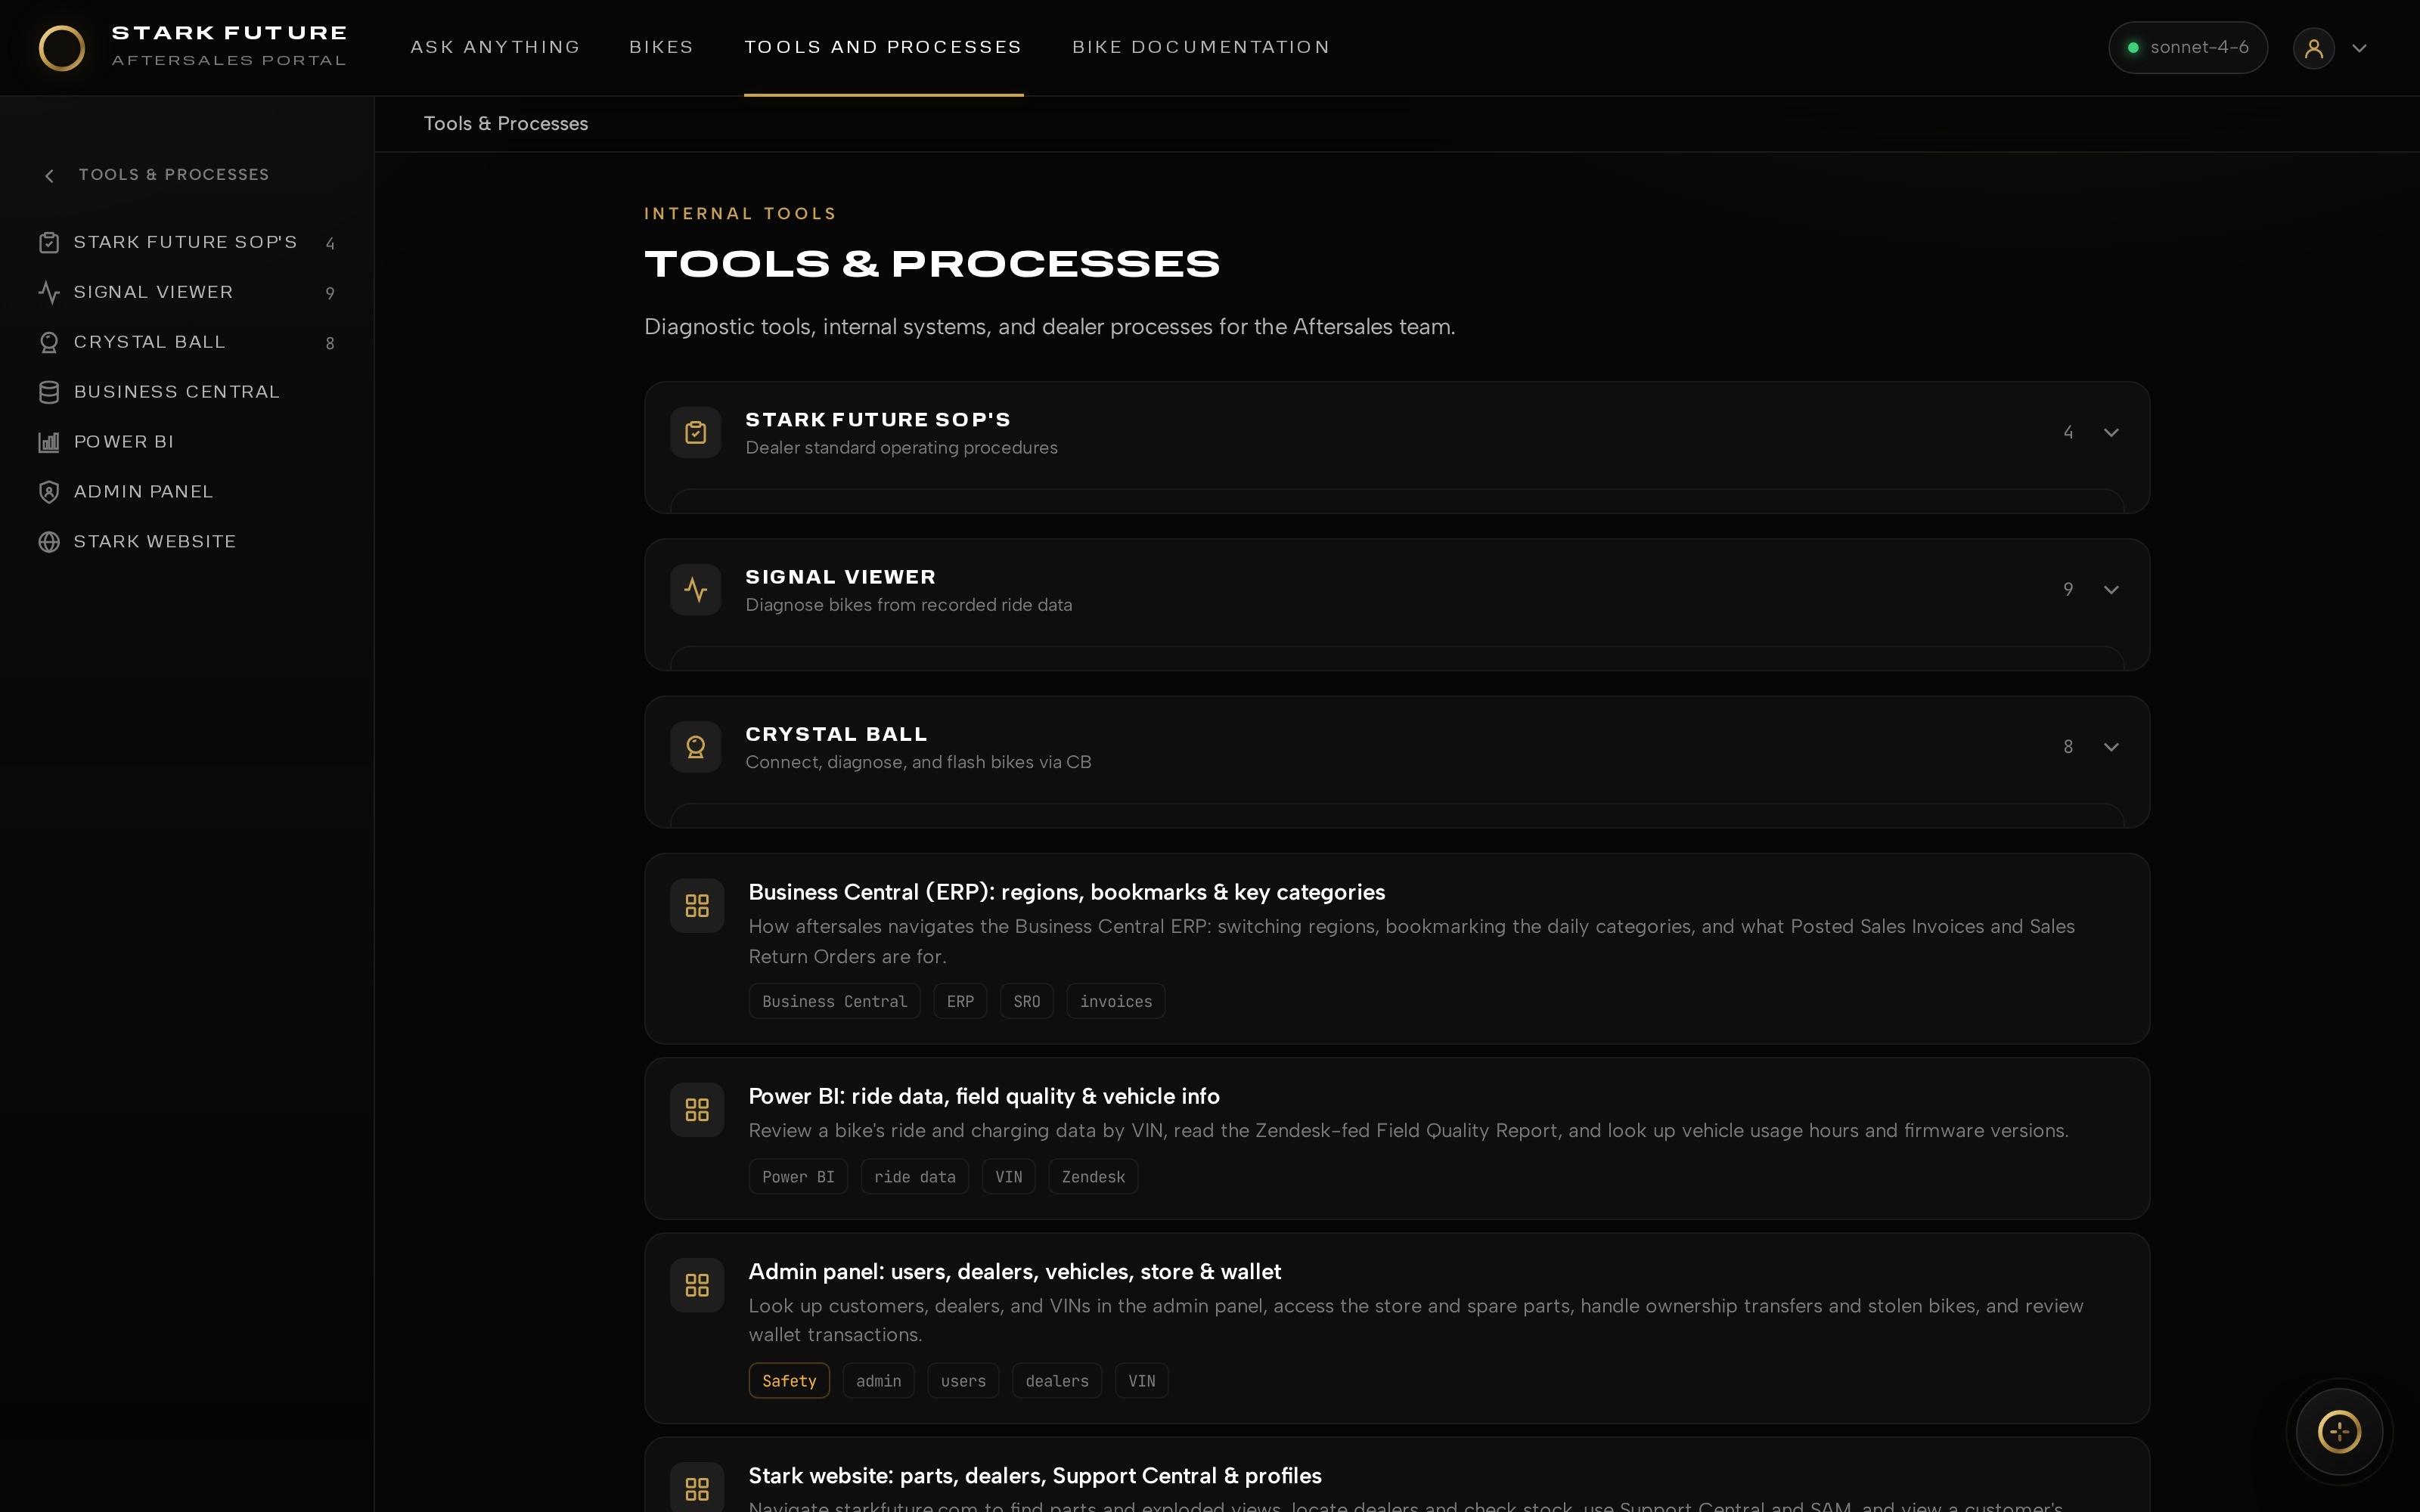
Task: Click the Stark Future Aftersales Portal title
Action: [229, 46]
